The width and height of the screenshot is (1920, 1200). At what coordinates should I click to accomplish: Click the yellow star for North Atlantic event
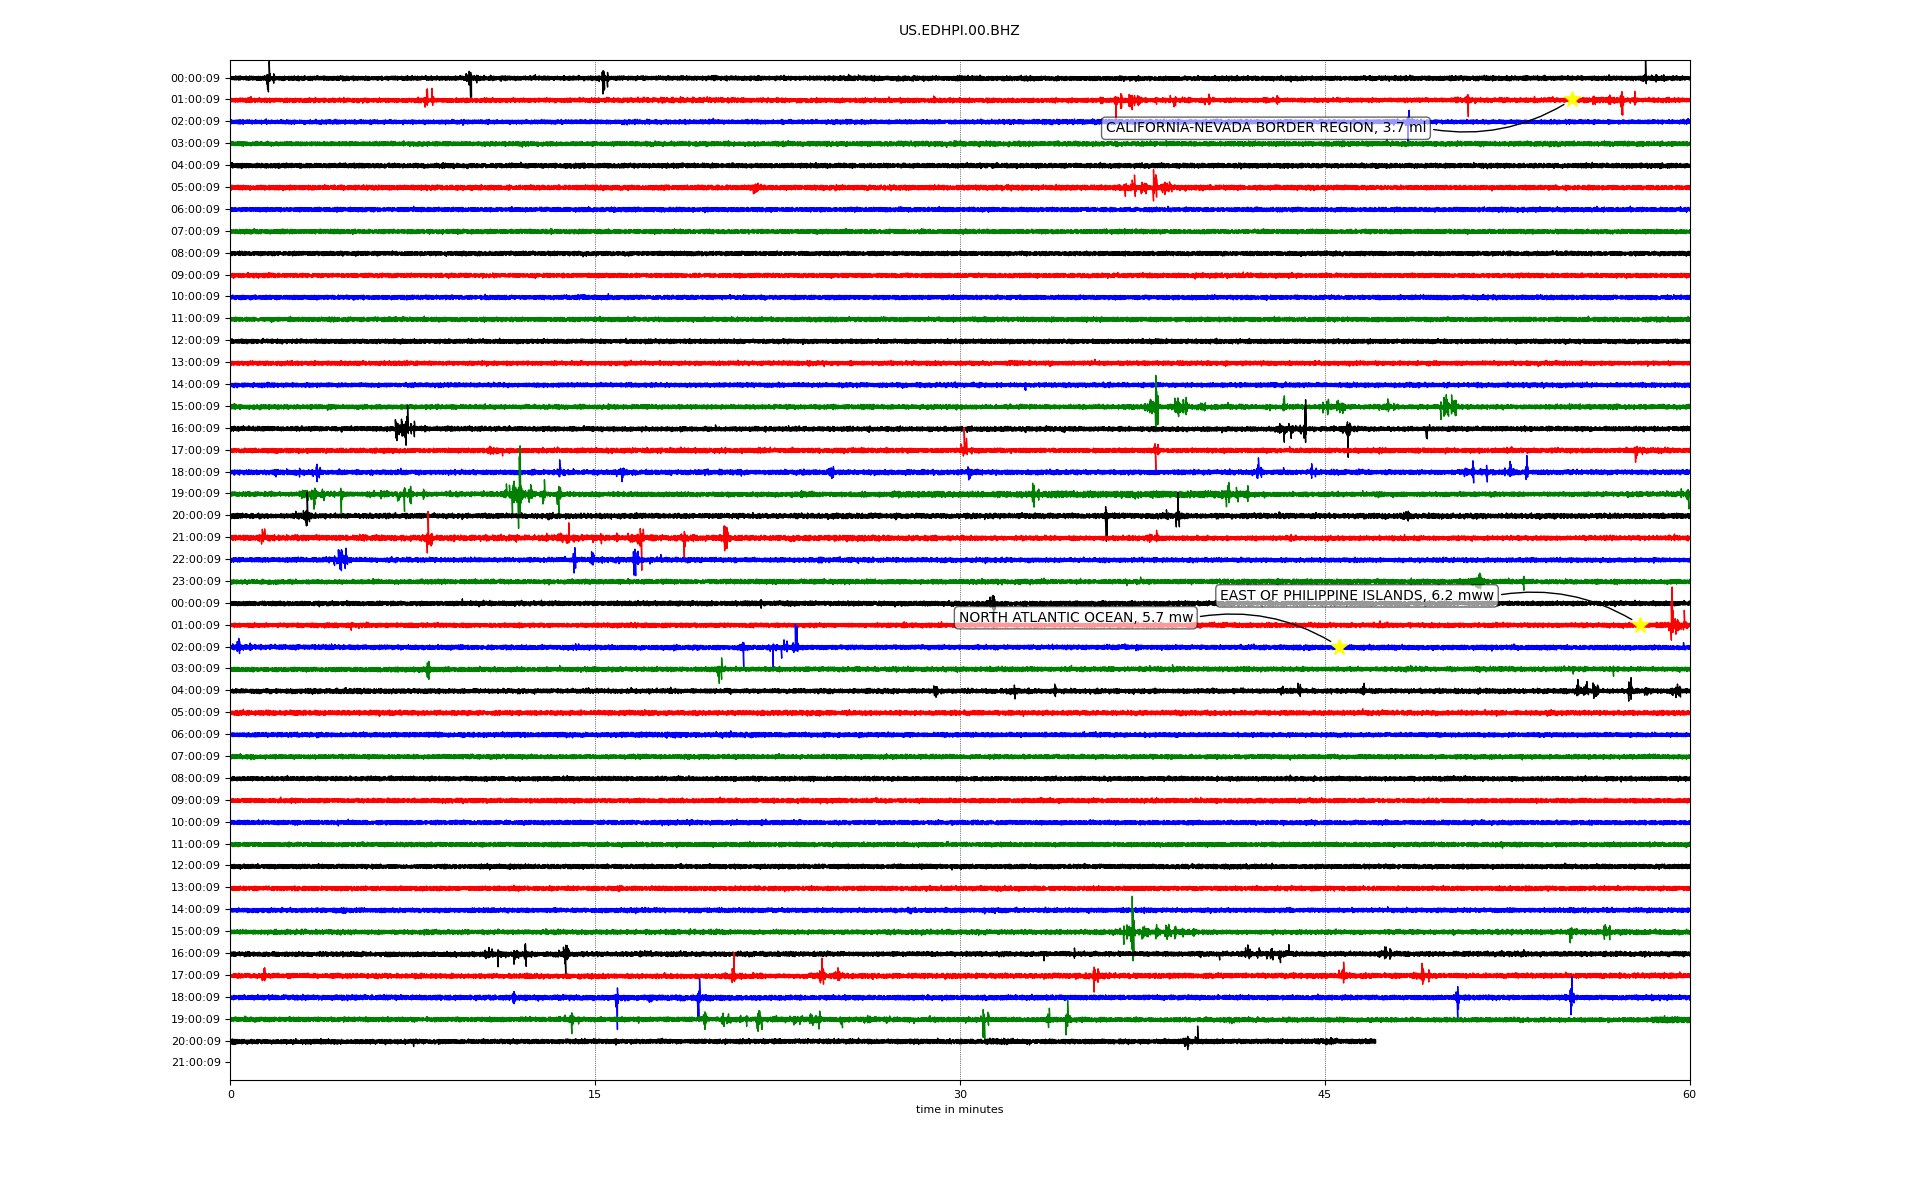click(1339, 647)
